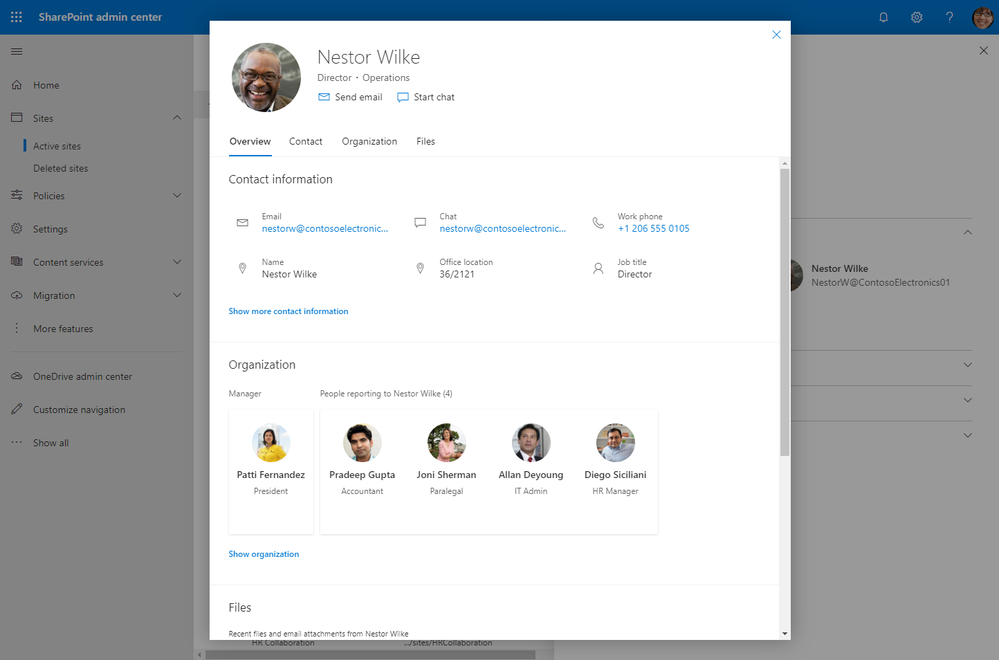Click the Chat bubble icon in contact info
Image resolution: width=999 pixels, height=660 pixels.
tap(420, 222)
